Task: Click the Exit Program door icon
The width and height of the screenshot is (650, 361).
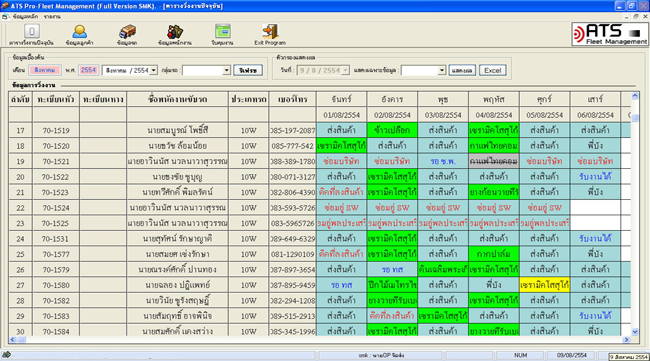Action: (x=270, y=31)
